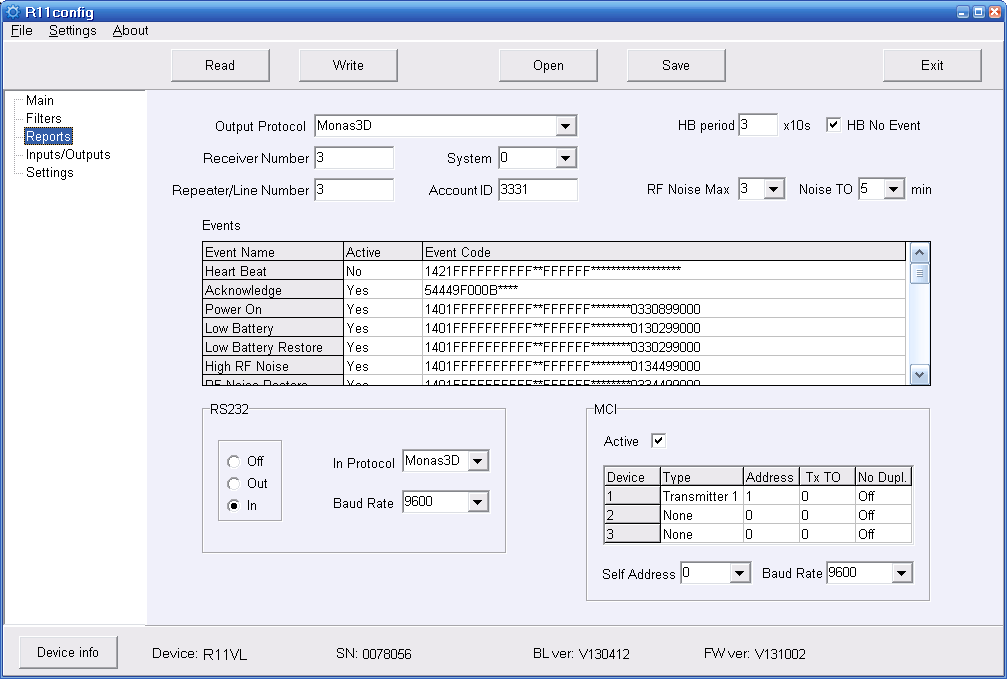Select the RS232 Off radio button
The image size is (1007, 679).
coord(234,461)
